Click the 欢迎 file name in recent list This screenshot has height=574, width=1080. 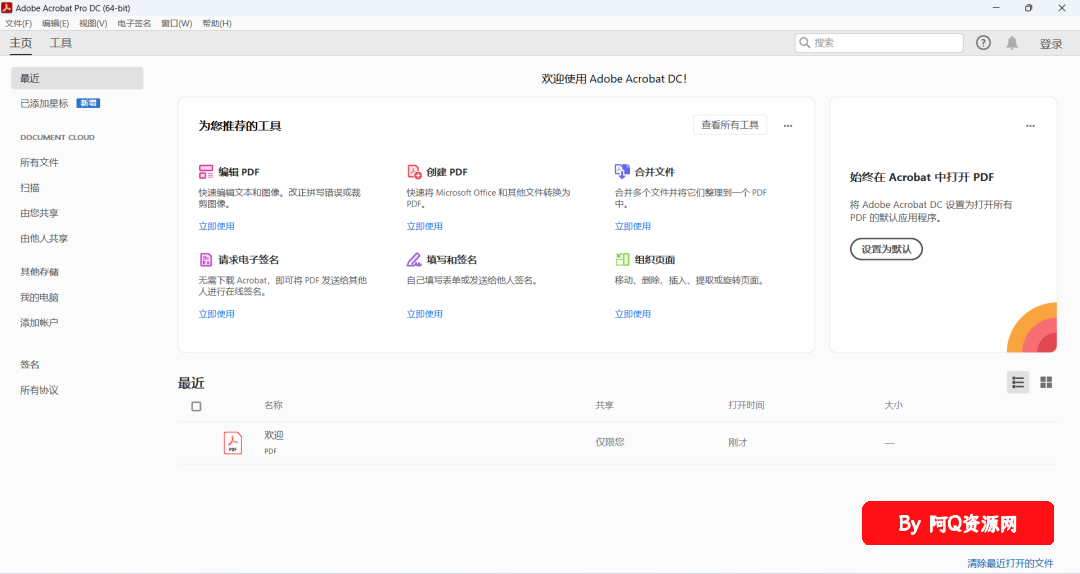[x=274, y=435]
